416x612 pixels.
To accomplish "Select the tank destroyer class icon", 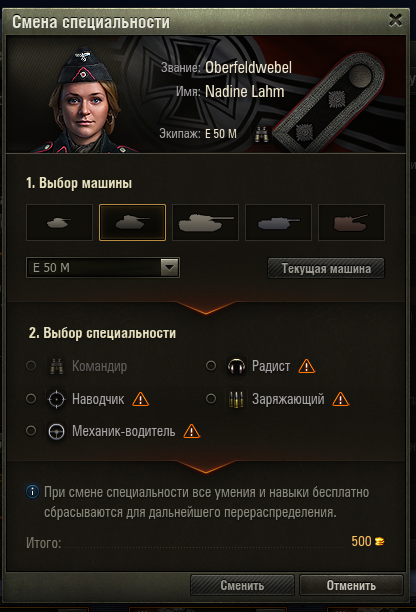I will tap(278, 222).
